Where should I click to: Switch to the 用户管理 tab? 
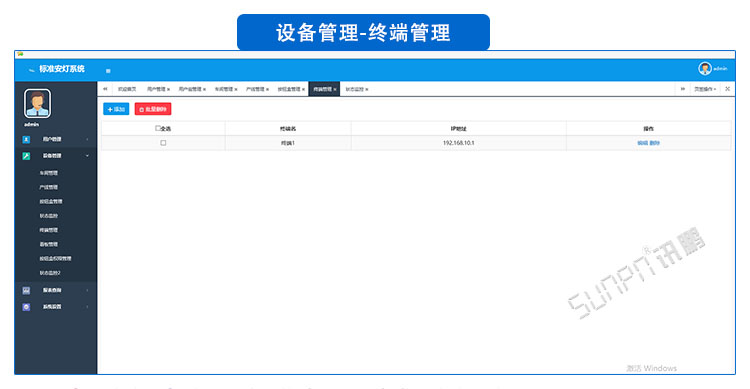(156, 89)
